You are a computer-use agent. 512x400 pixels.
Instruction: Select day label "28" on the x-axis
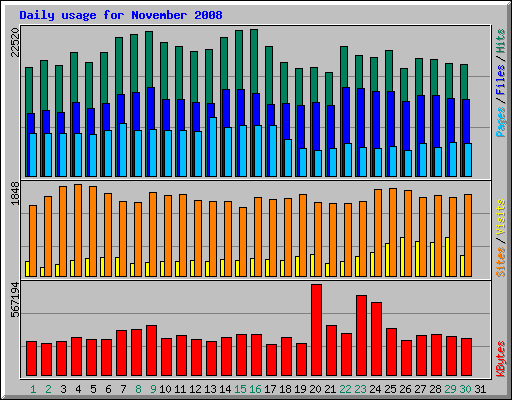tap(435, 389)
